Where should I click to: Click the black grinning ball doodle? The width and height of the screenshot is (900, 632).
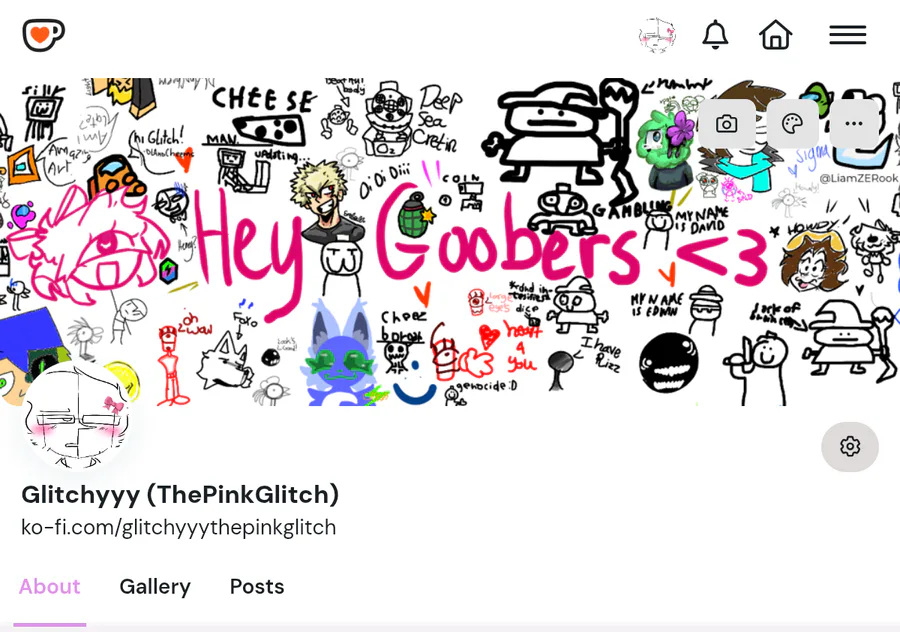(669, 363)
